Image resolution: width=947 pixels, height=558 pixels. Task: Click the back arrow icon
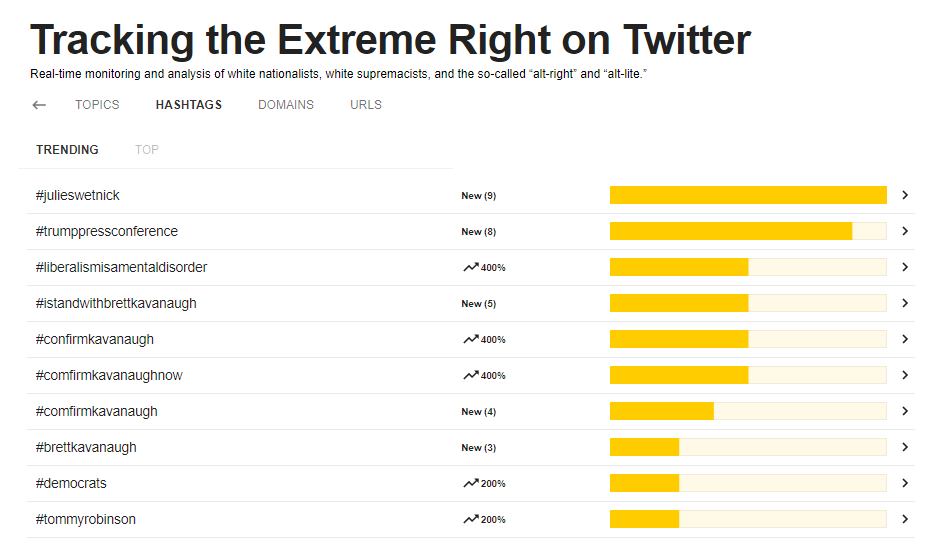point(39,105)
